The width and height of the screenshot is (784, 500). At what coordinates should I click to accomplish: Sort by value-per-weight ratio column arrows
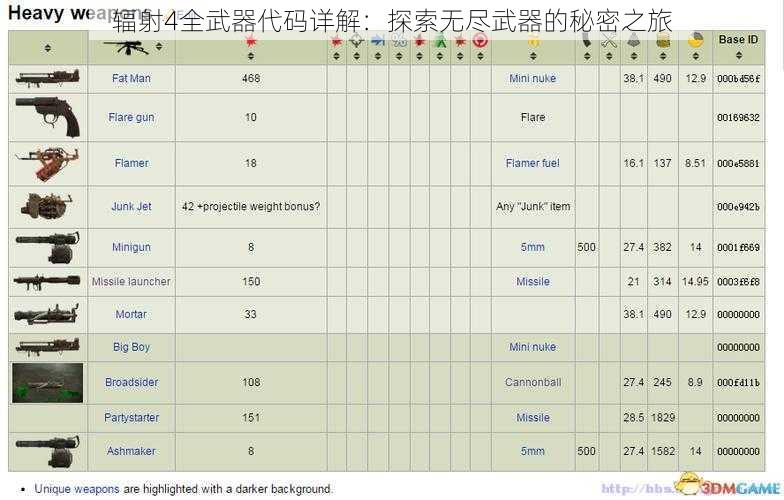click(x=696, y=56)
